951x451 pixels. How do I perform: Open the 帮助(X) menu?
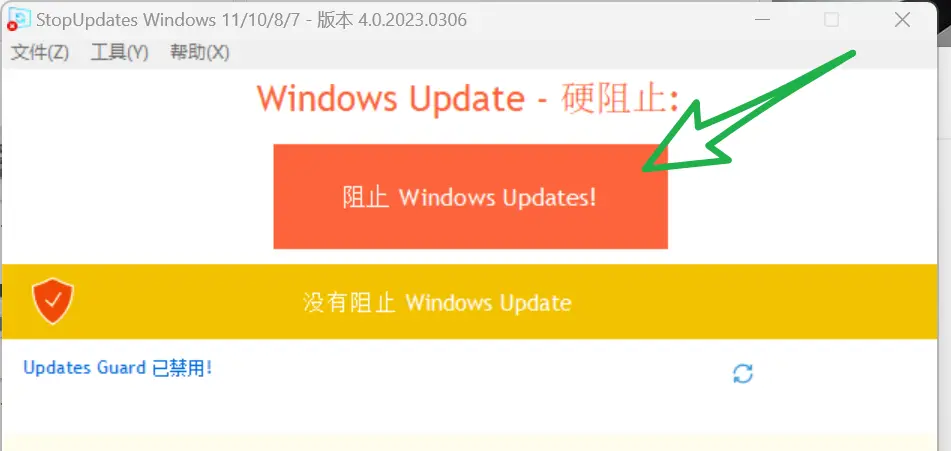tap(200, 53)
